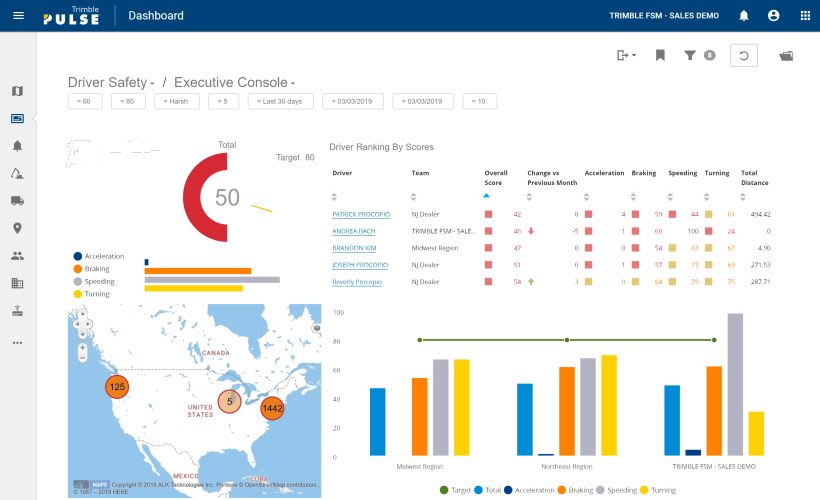Click the '= 10' filter chip
The width and height of the screenshot is (820, 500).
tap(480, 101)
